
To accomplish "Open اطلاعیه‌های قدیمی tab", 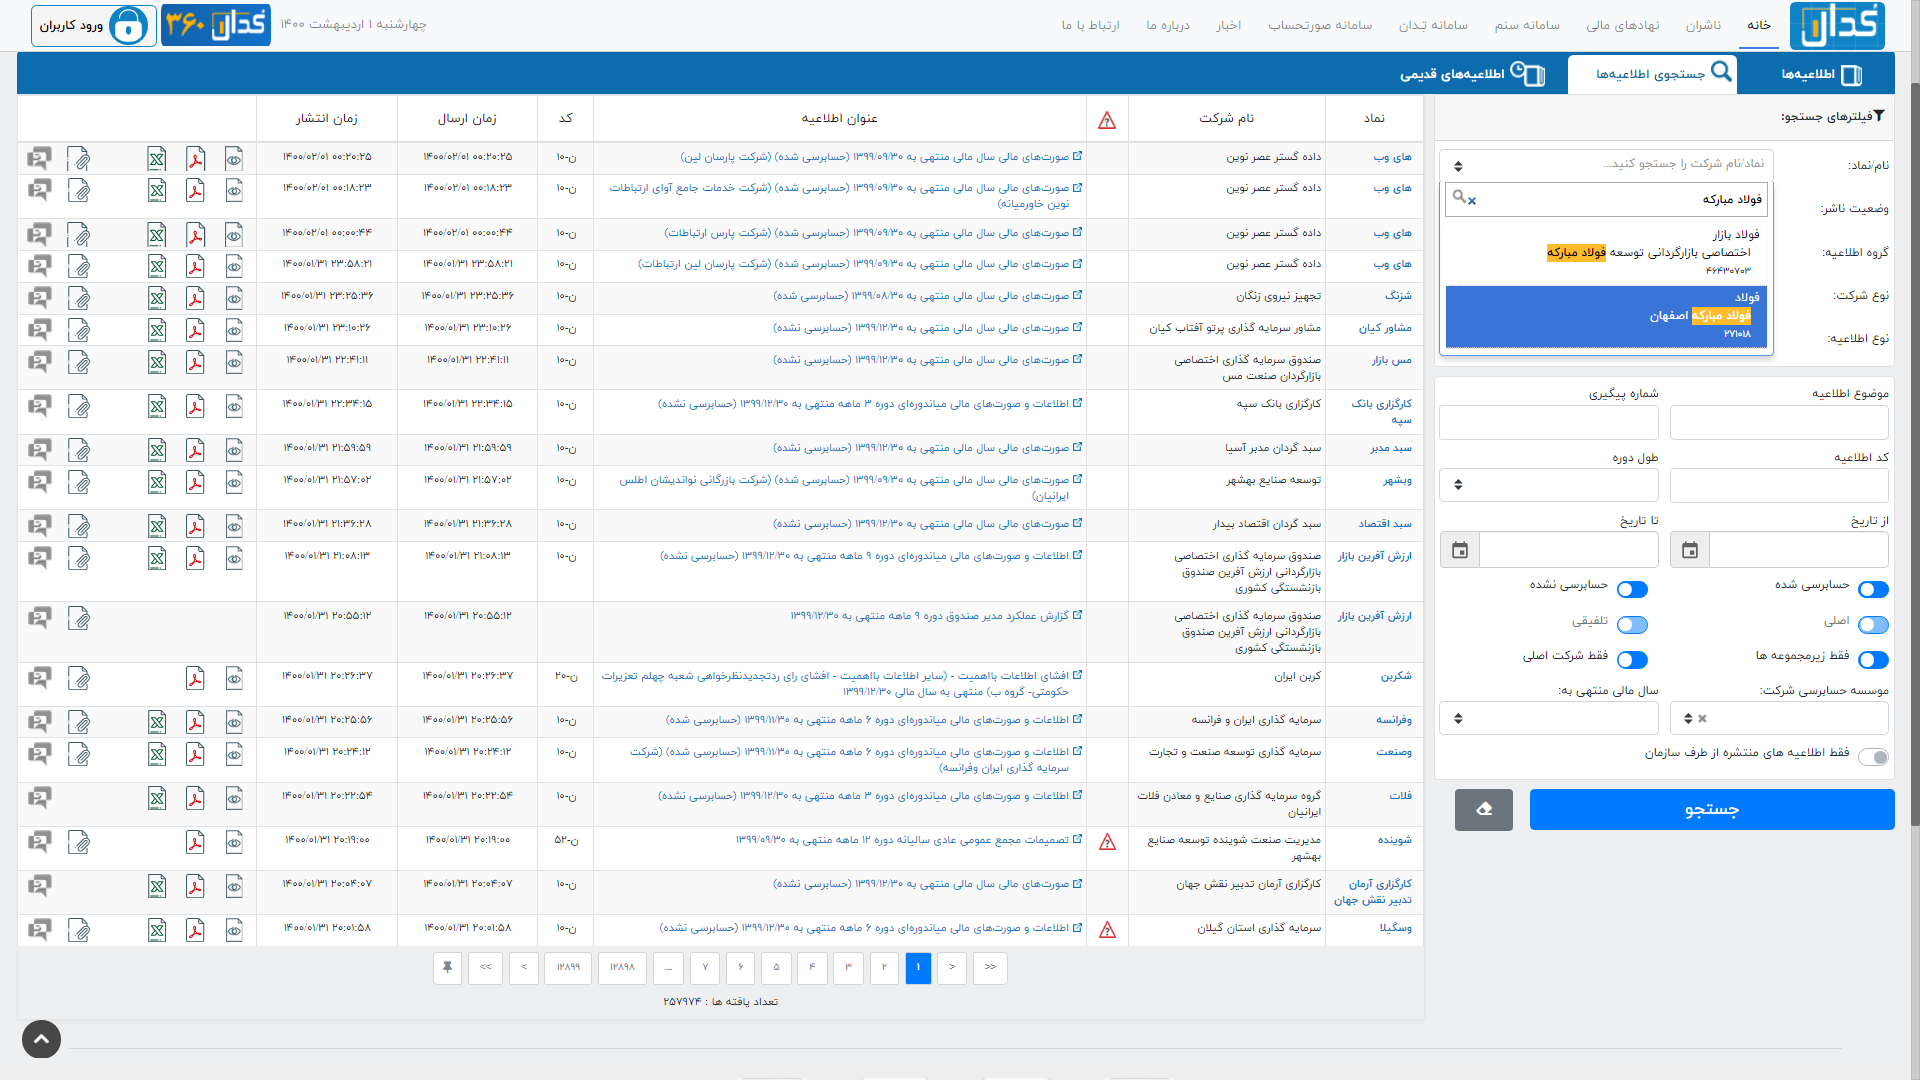I will point(1472,74).
